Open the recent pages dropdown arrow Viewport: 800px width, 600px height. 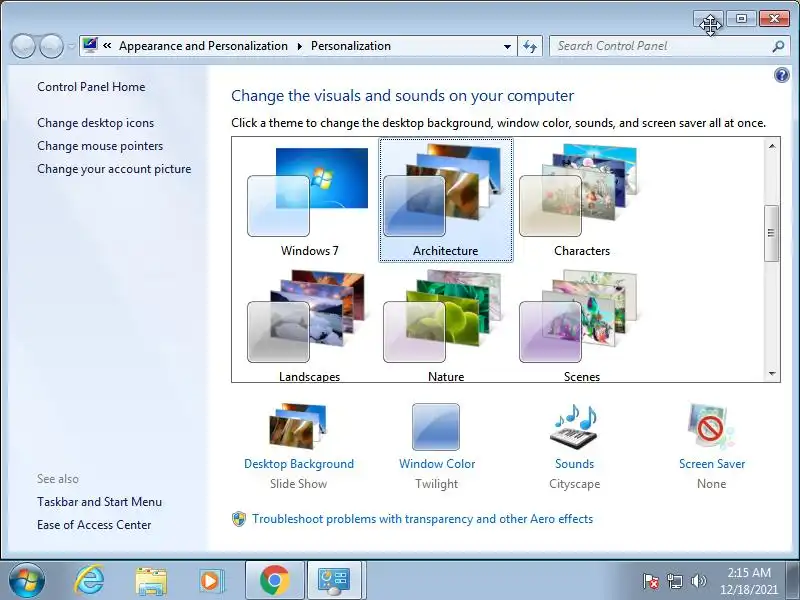(x=71, y=46)
